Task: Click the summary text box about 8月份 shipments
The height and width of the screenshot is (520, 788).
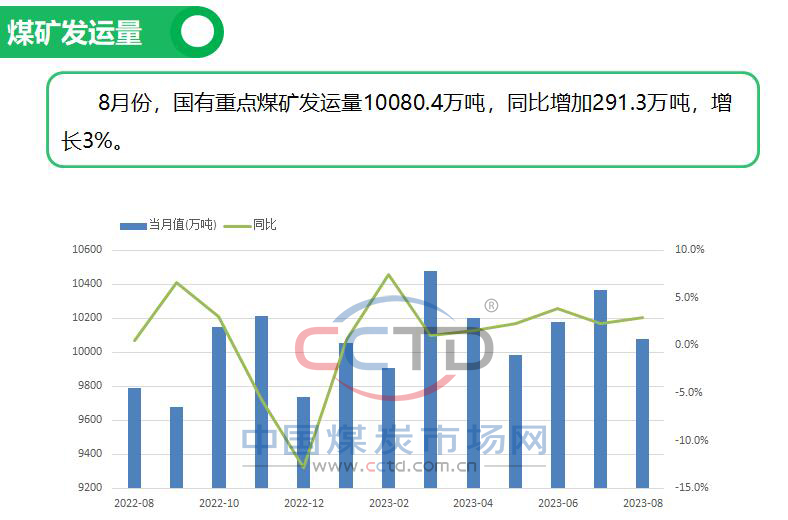Action: tap(403, 119)
